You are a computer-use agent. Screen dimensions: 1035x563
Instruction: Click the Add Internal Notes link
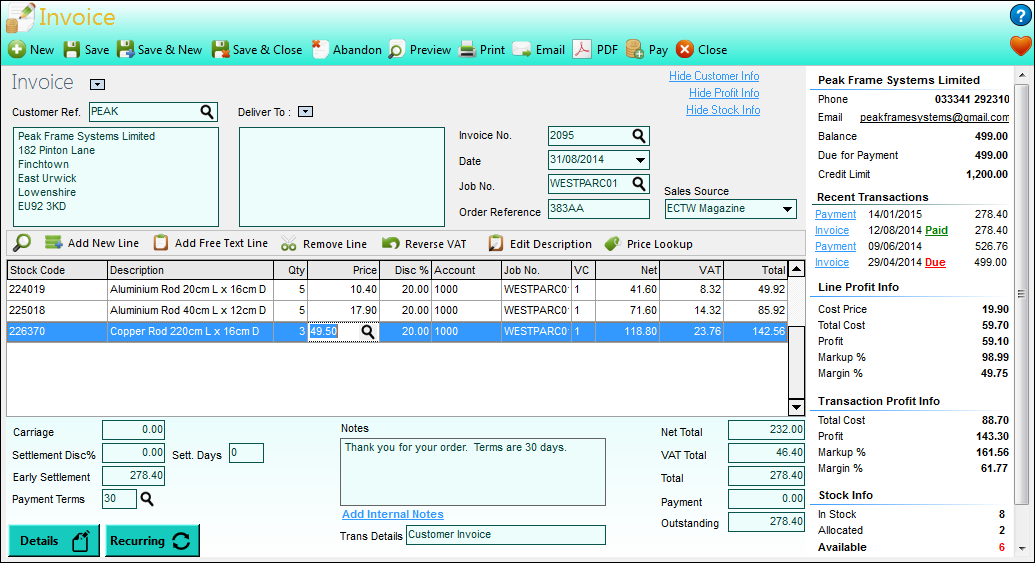coord(393,514)
